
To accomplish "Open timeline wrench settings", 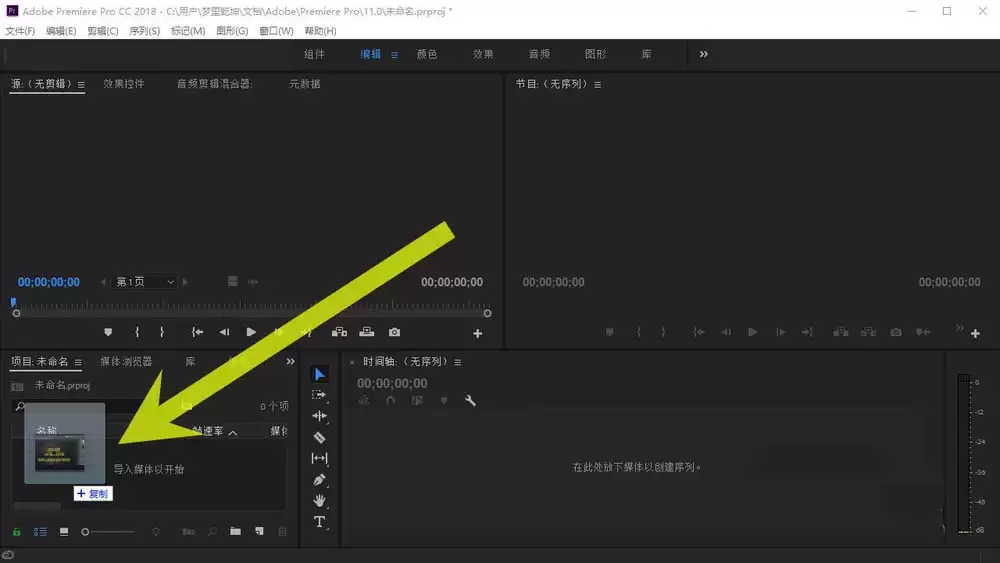I will click(x=470, y=400).
